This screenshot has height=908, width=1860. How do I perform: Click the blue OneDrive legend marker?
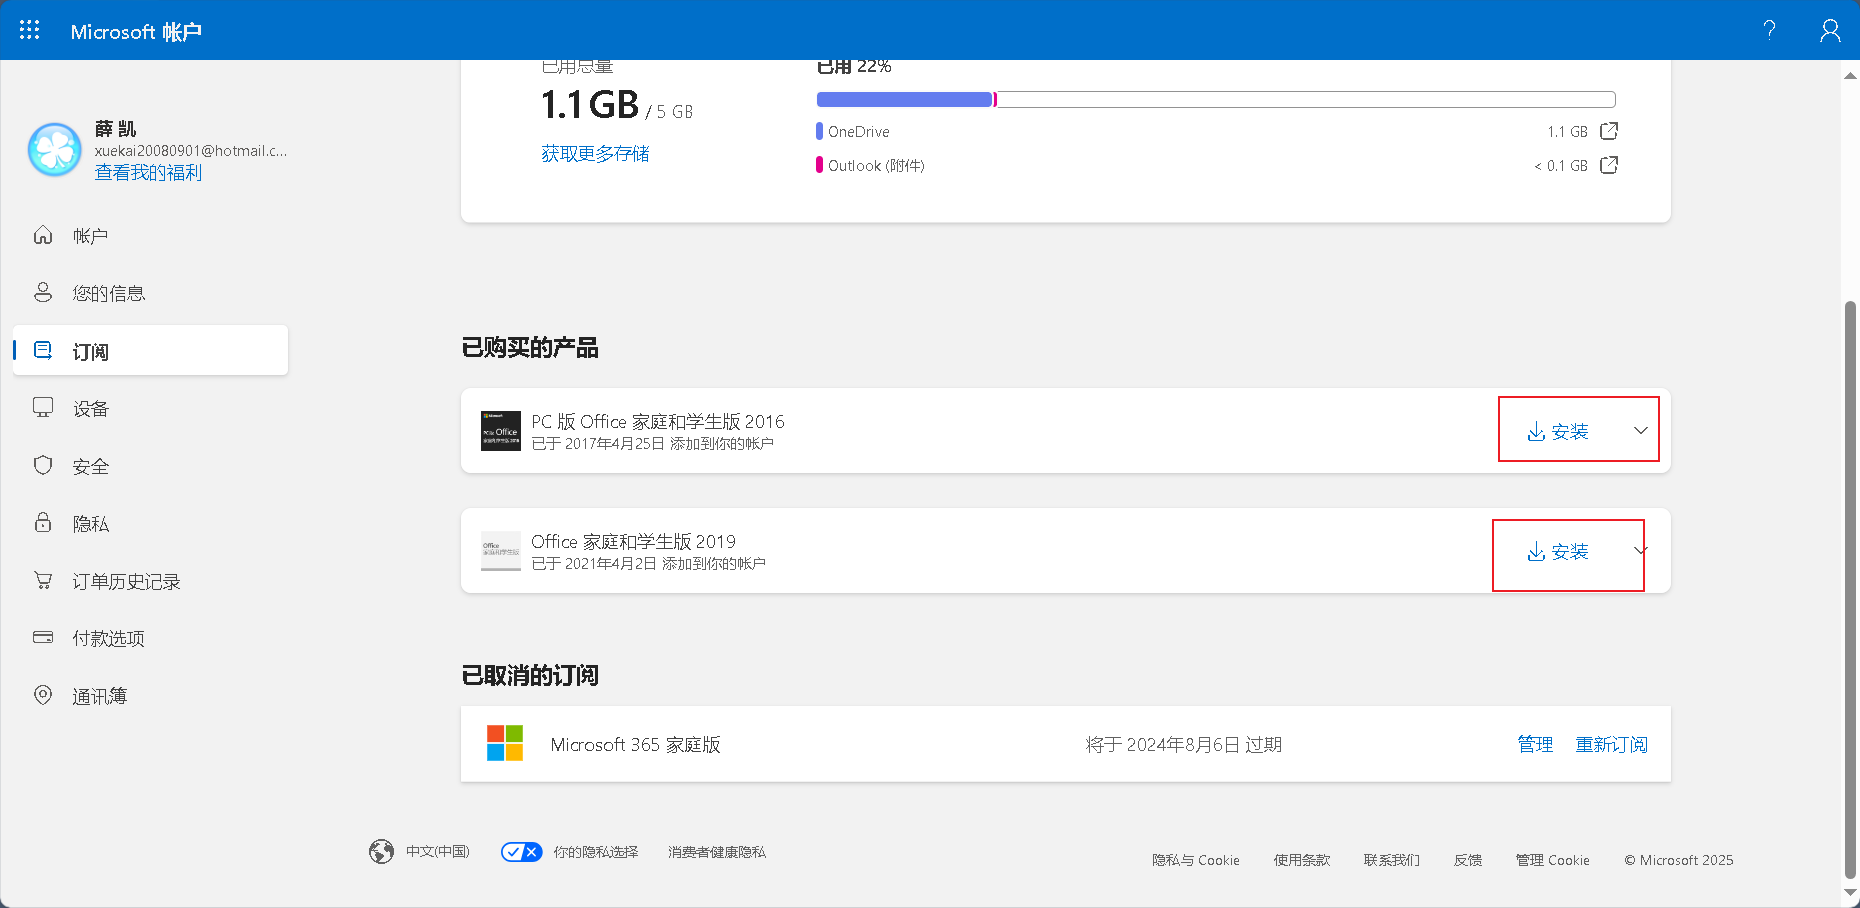[820, 131]
